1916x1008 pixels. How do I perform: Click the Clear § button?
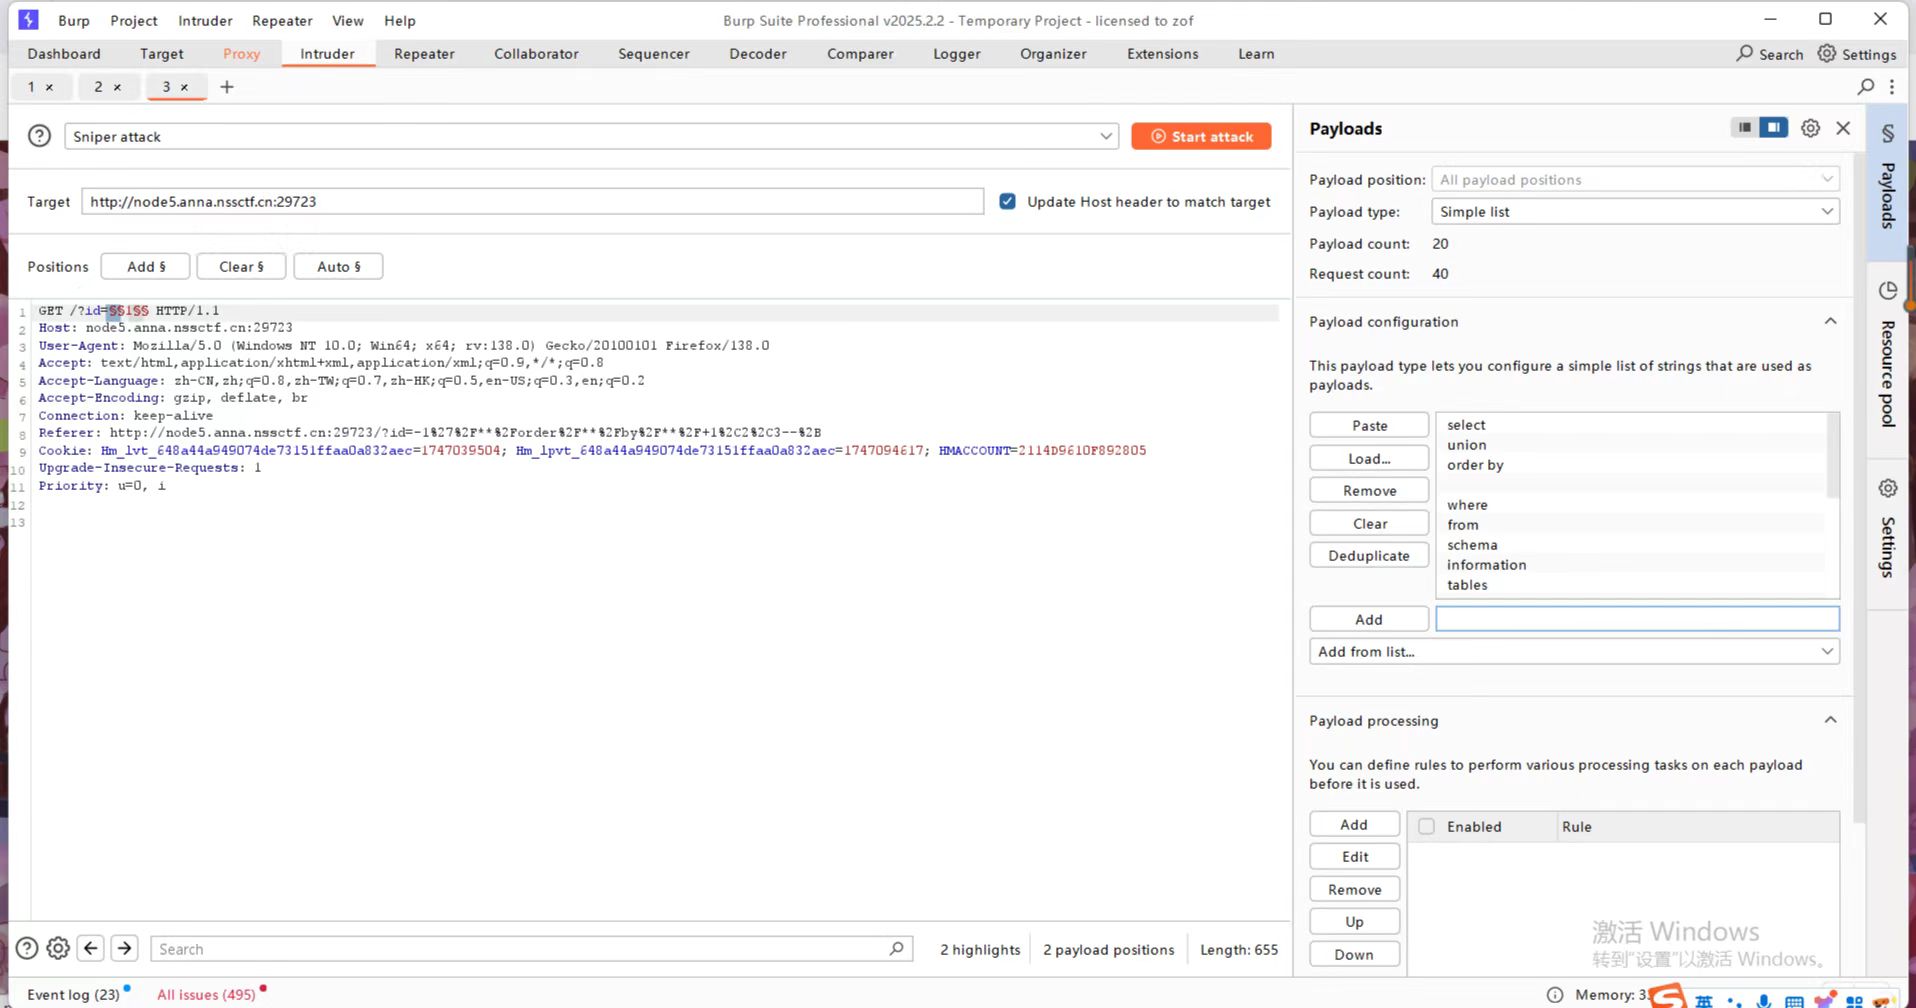click(241, 266)
